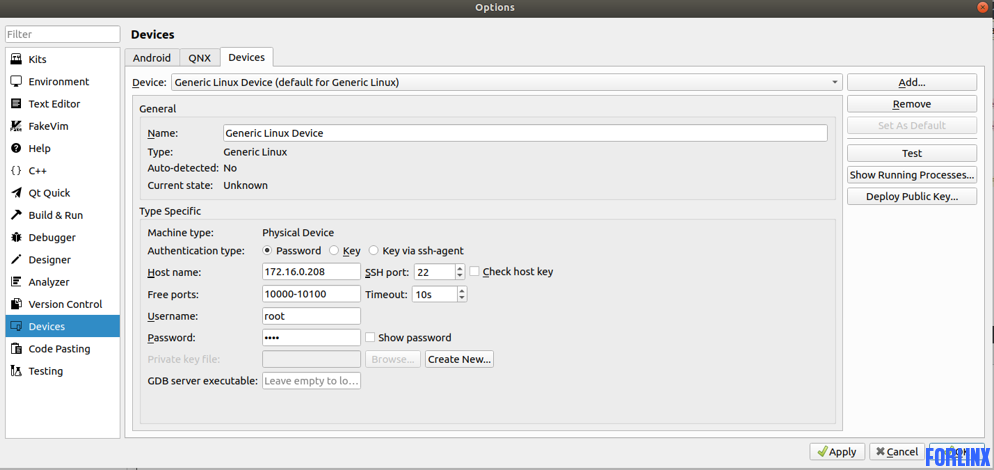Select Key authentication radio button
This screenshot has width=994, height=470.
[334, 251]
